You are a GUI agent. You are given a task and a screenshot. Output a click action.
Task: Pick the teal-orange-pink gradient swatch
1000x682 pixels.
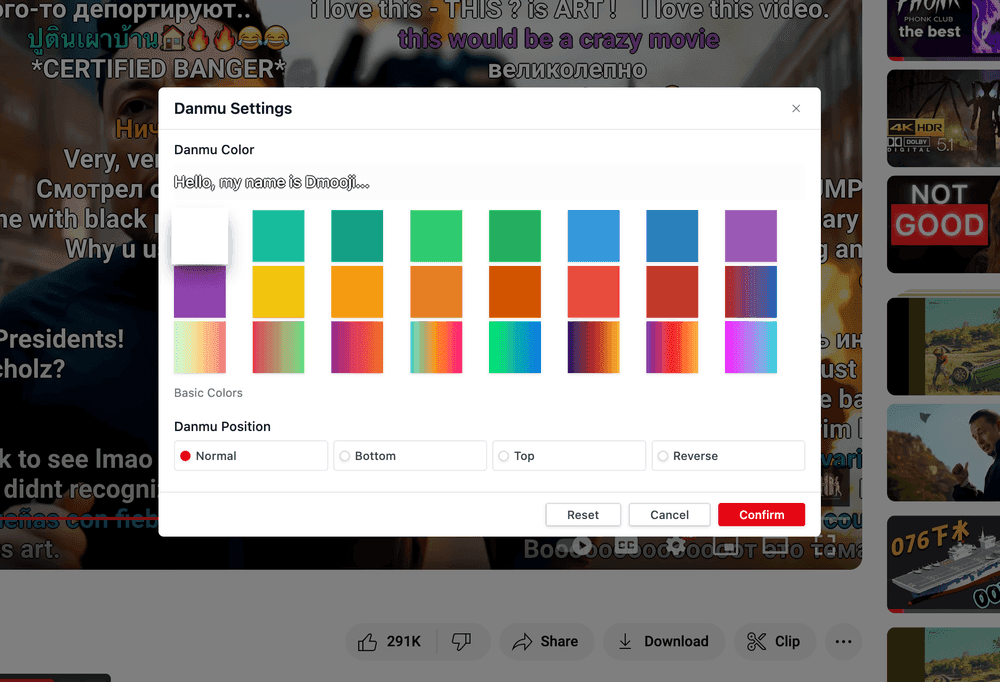coord(436,347)
